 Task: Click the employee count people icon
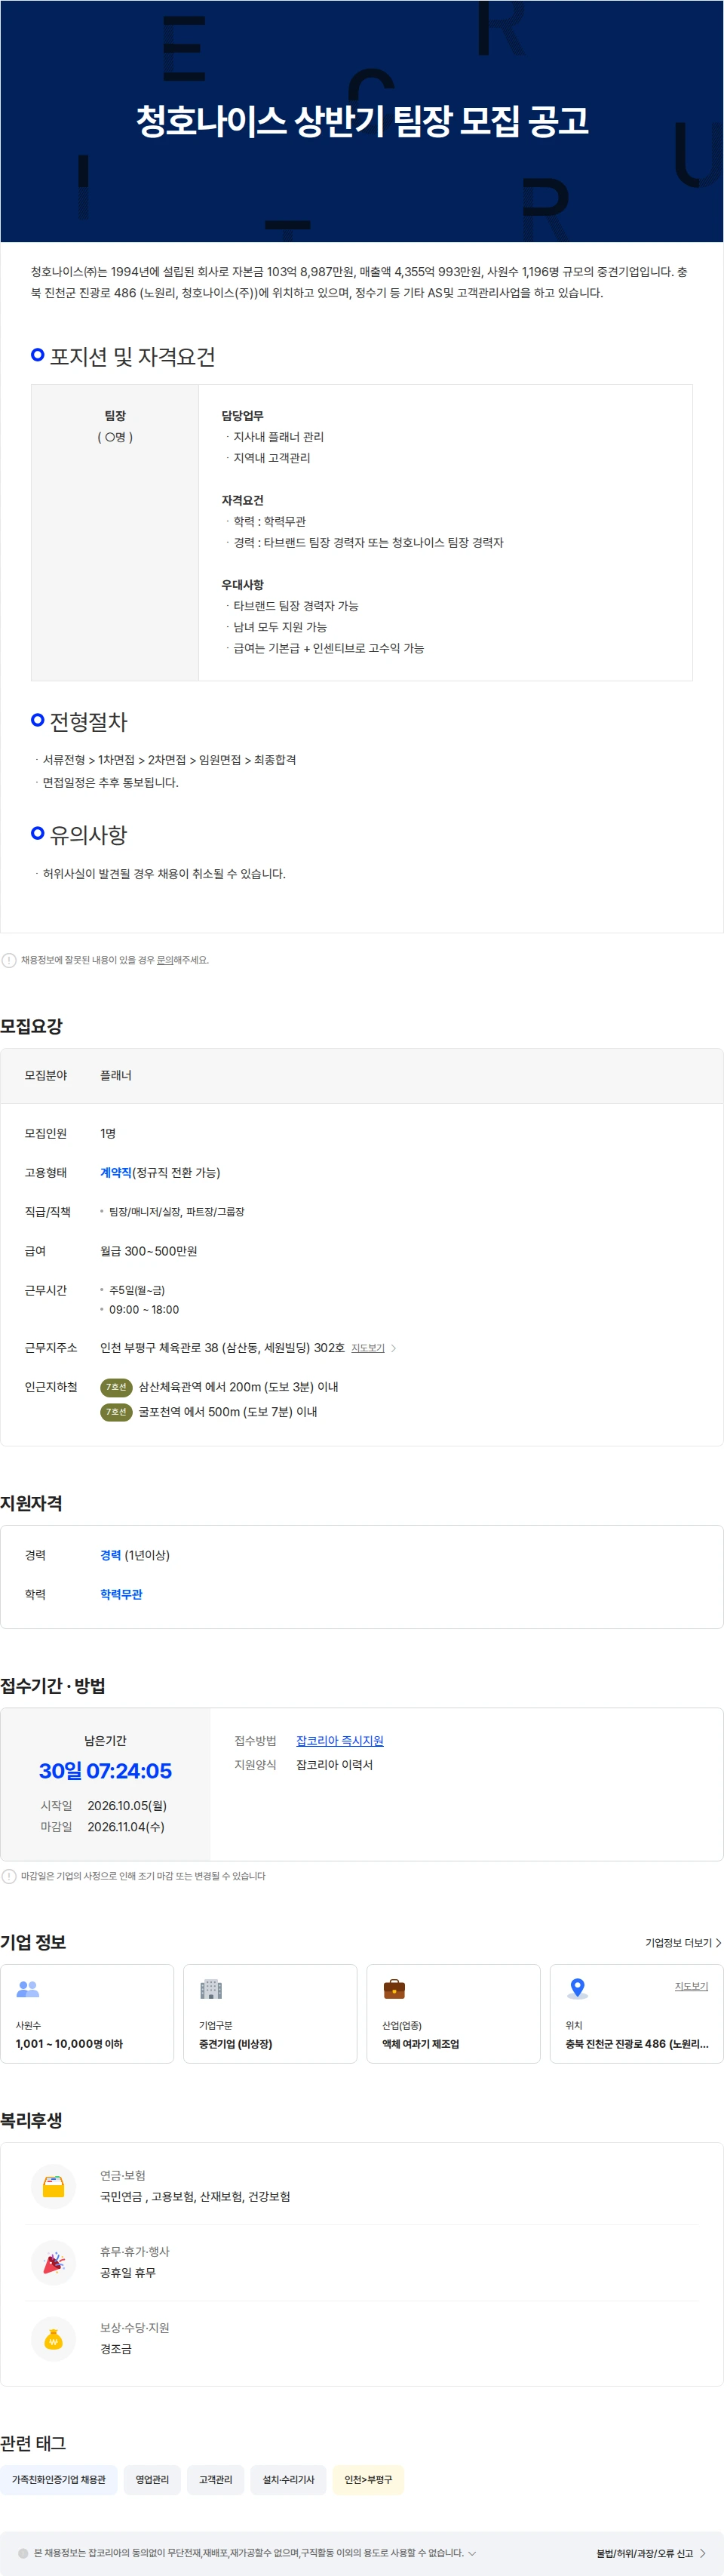[x=28, y=1988]
